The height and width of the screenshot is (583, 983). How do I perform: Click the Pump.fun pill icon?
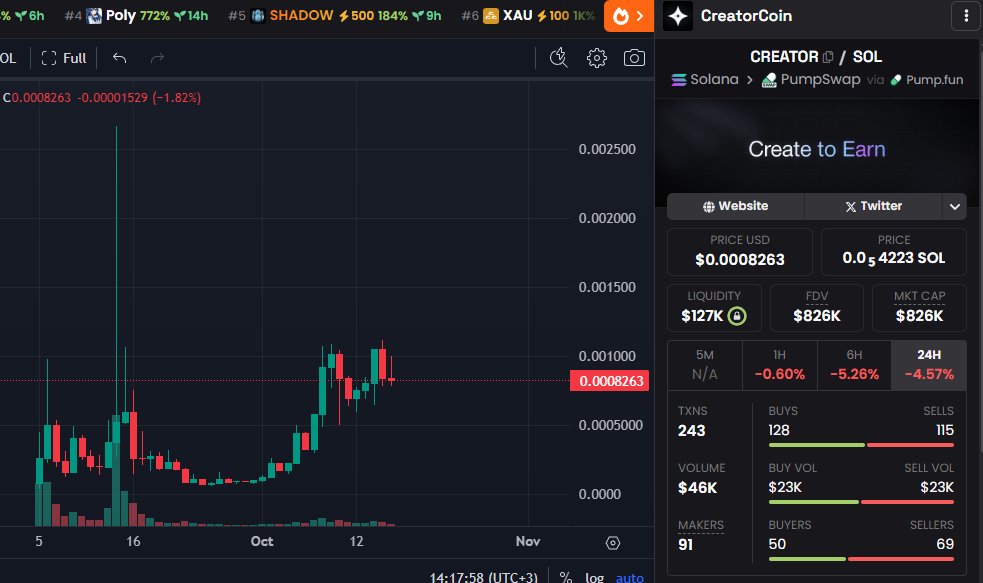tap(896, 80)
